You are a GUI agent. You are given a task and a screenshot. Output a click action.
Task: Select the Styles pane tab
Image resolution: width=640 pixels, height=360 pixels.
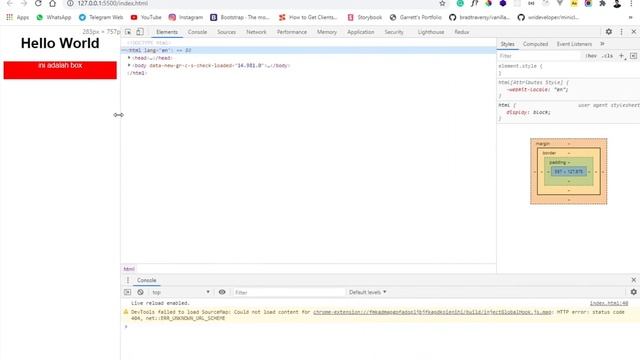[x=507, y=44]
